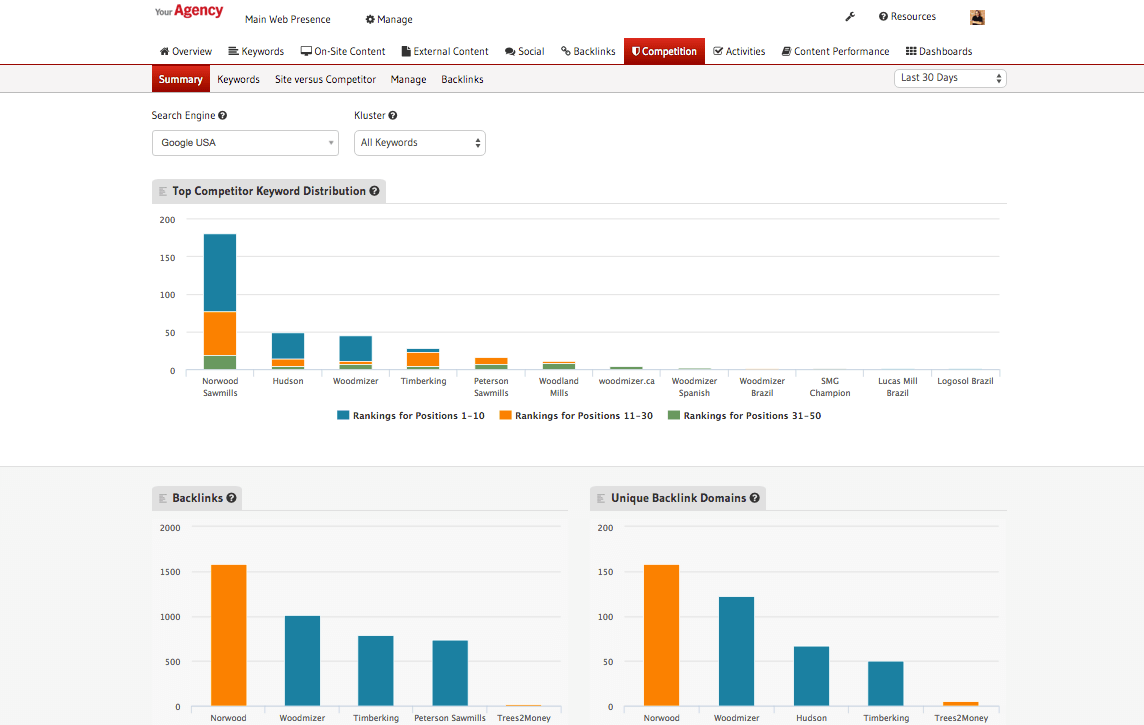Click the Your Agency logo

(x=189, y=11)
